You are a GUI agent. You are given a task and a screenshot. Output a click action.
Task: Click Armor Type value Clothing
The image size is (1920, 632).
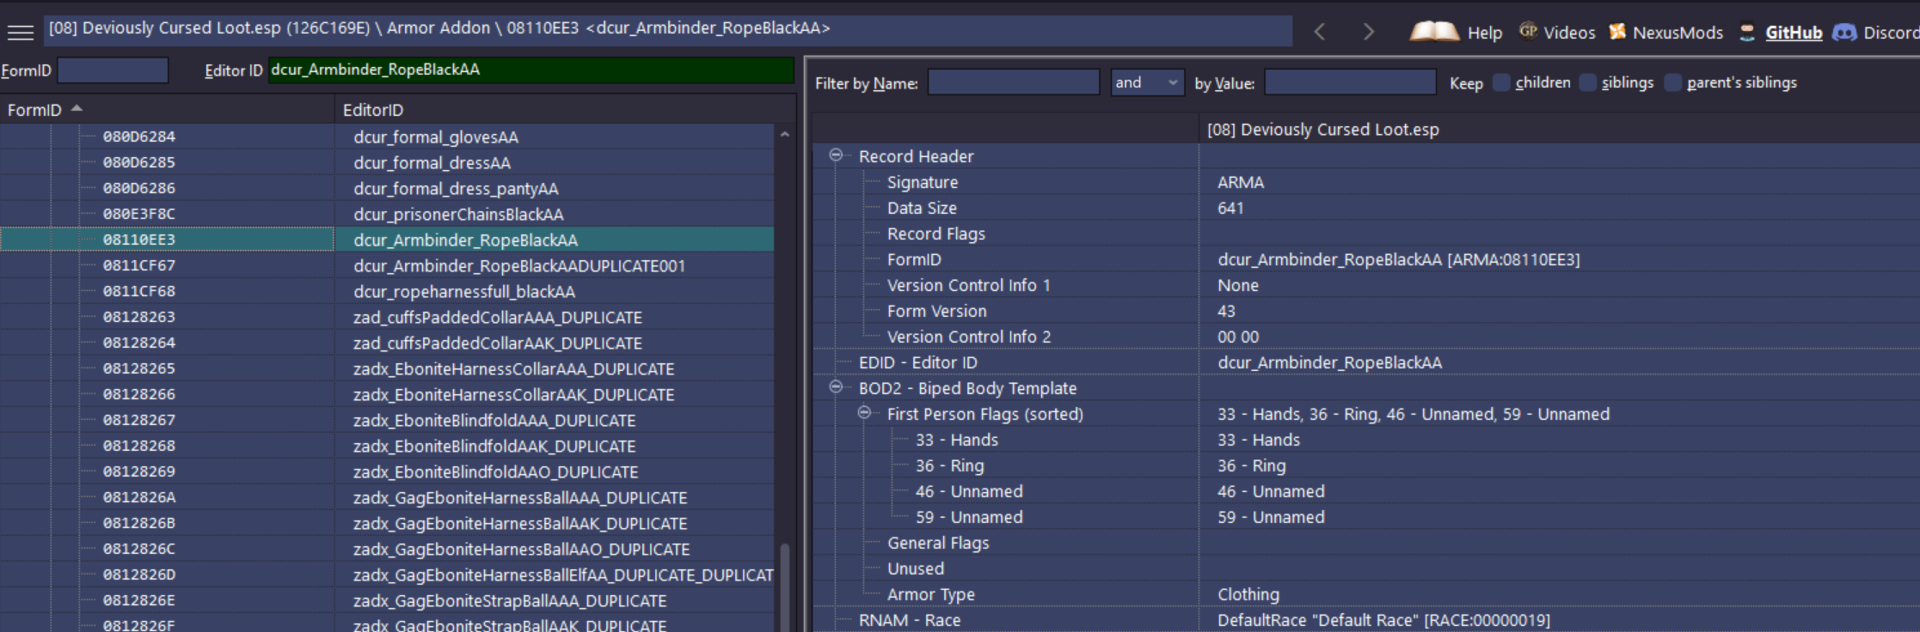point(1248,595)
